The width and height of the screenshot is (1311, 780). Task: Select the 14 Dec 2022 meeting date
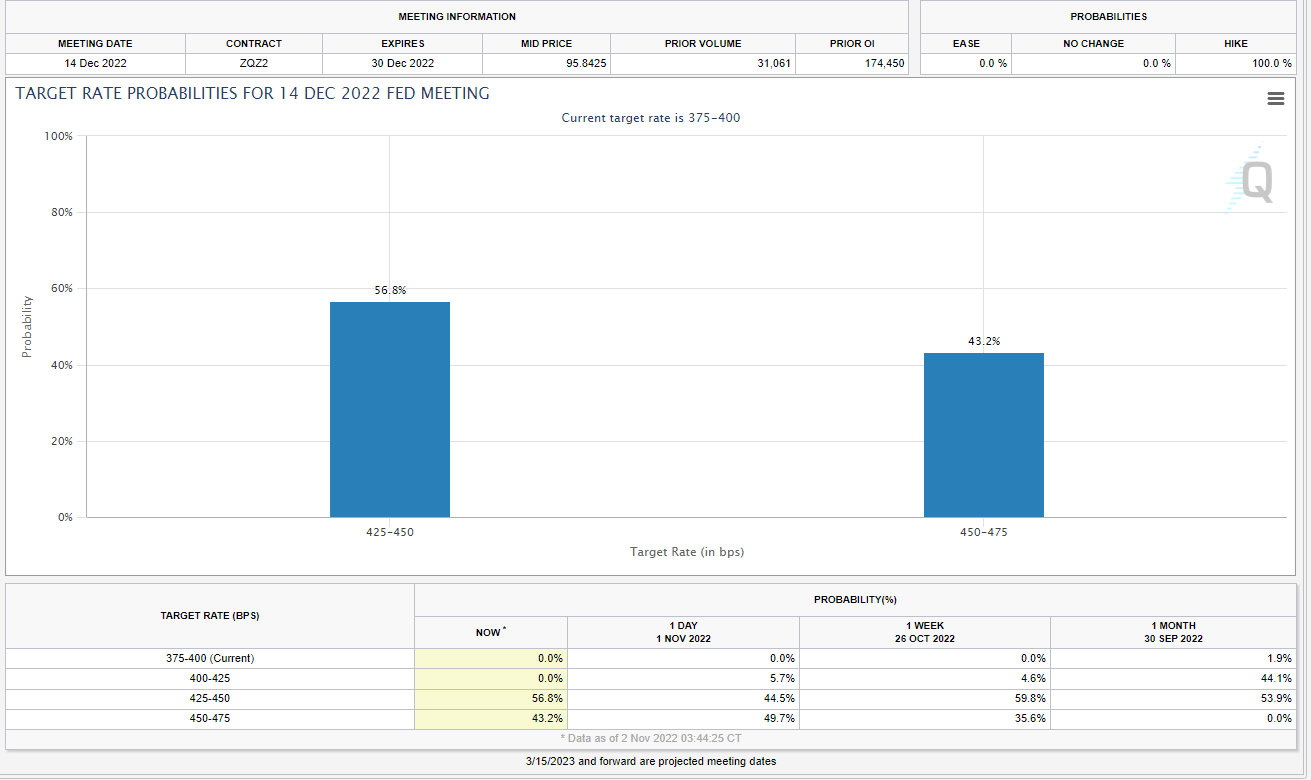coord(95,62)
